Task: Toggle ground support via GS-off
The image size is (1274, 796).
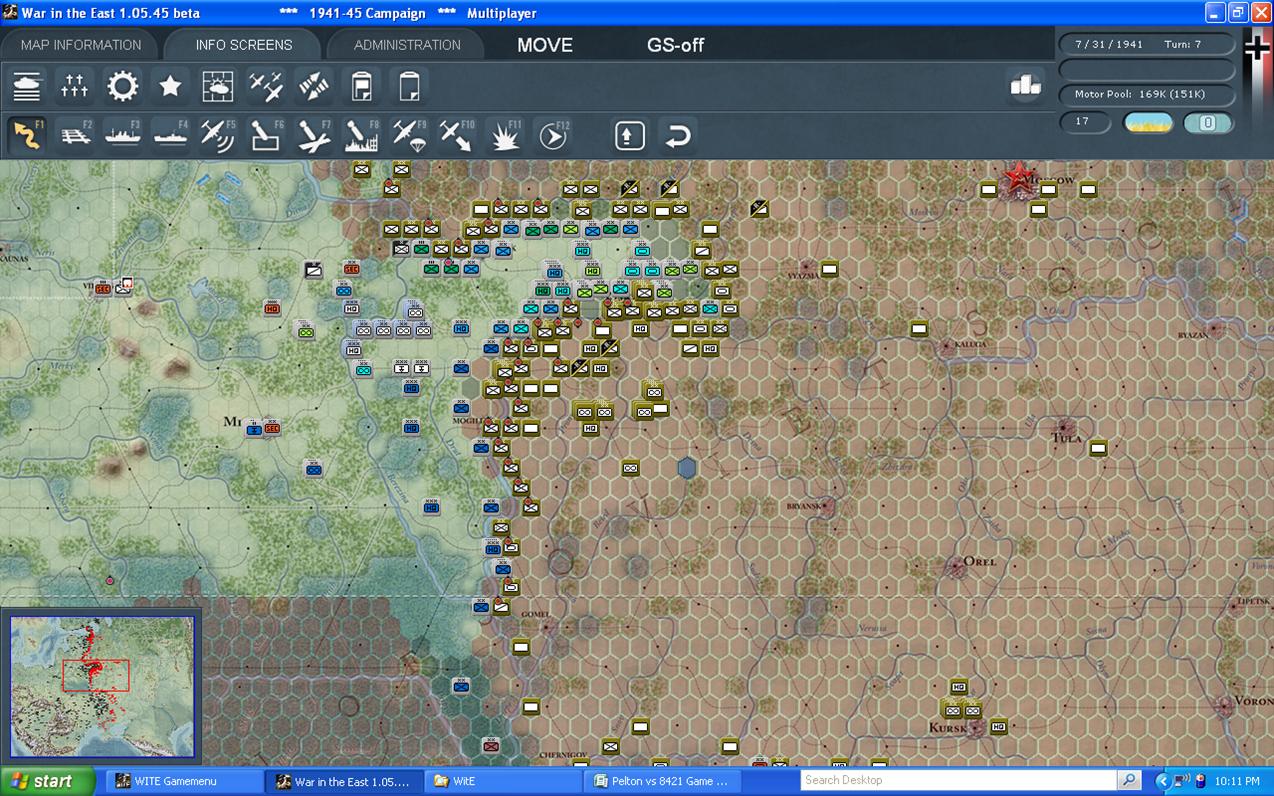Action: [x=676, y=45]
